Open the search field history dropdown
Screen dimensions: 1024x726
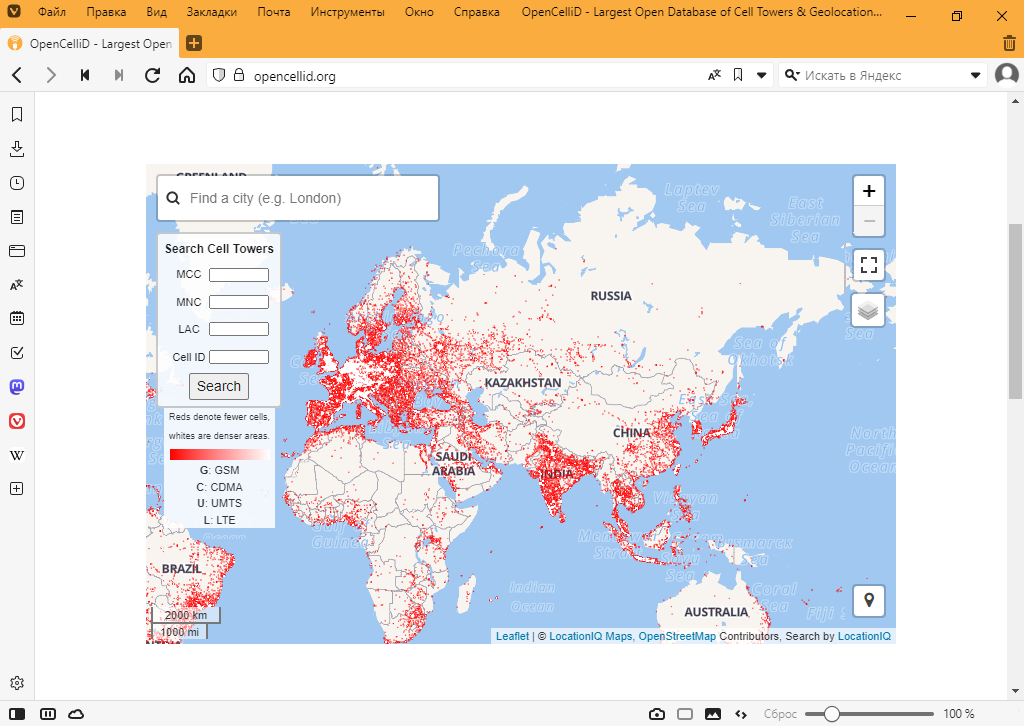976,75
